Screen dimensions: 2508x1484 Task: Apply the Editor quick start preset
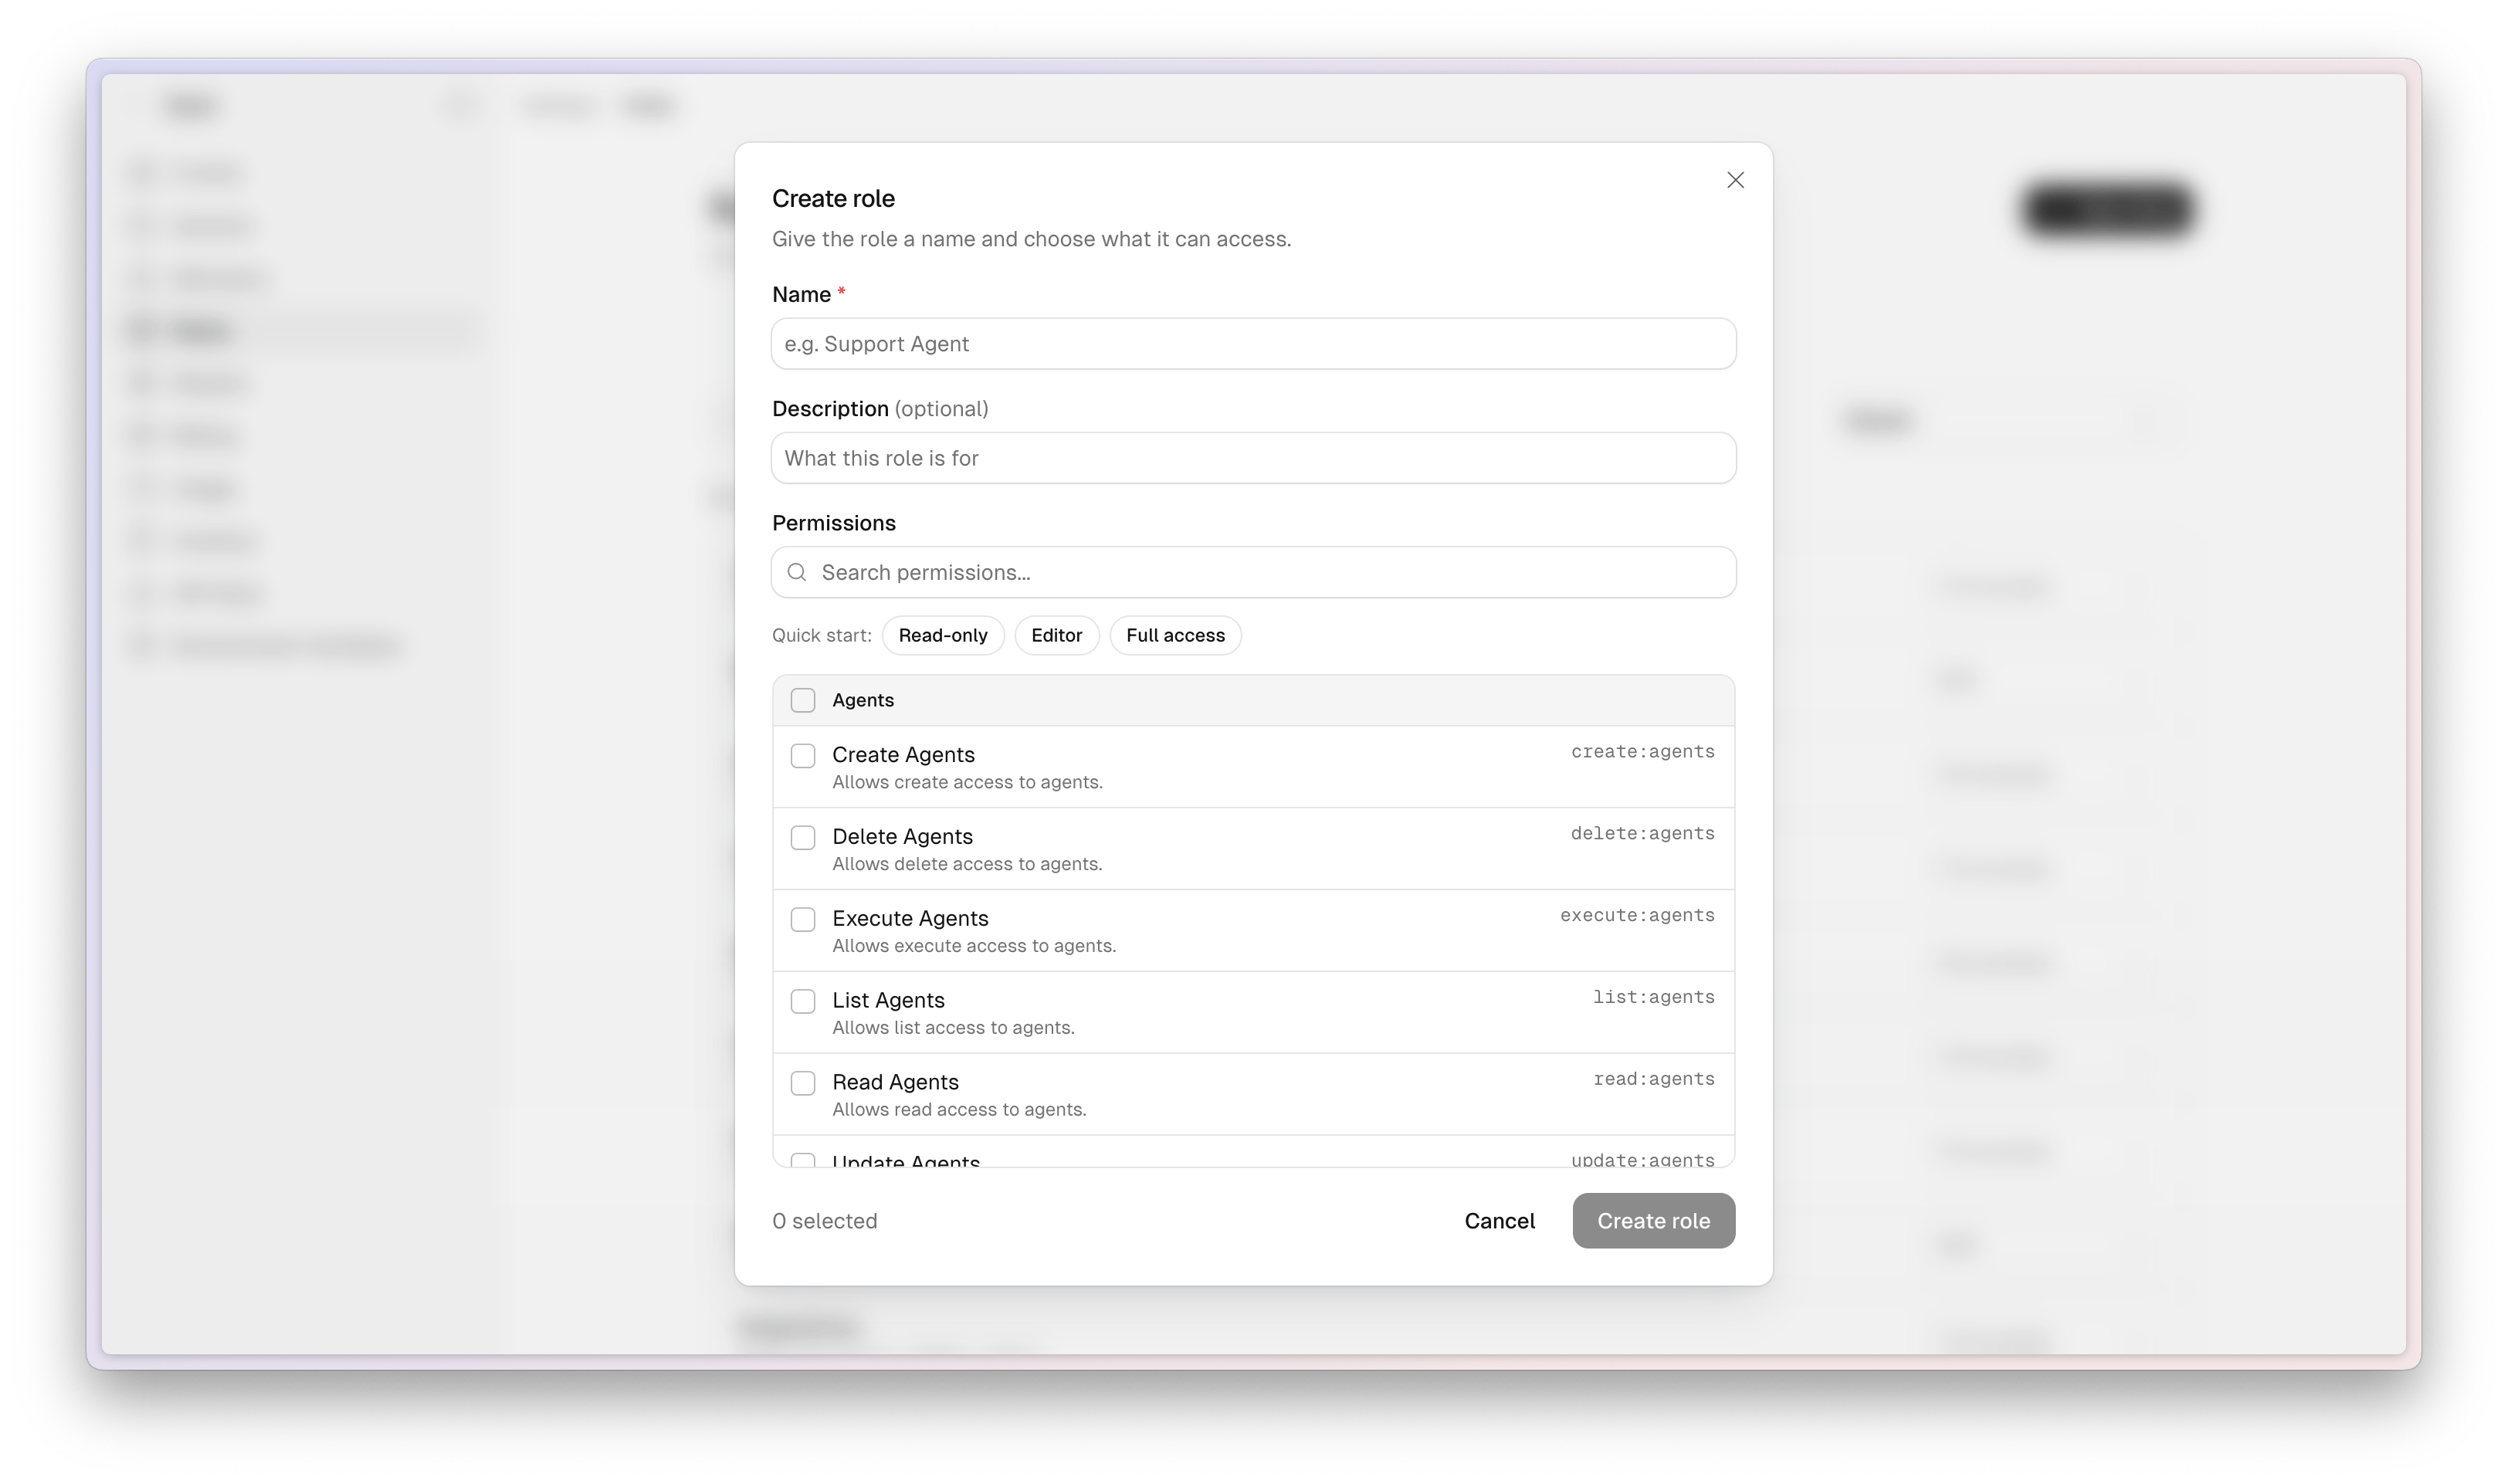(1056, 635)
